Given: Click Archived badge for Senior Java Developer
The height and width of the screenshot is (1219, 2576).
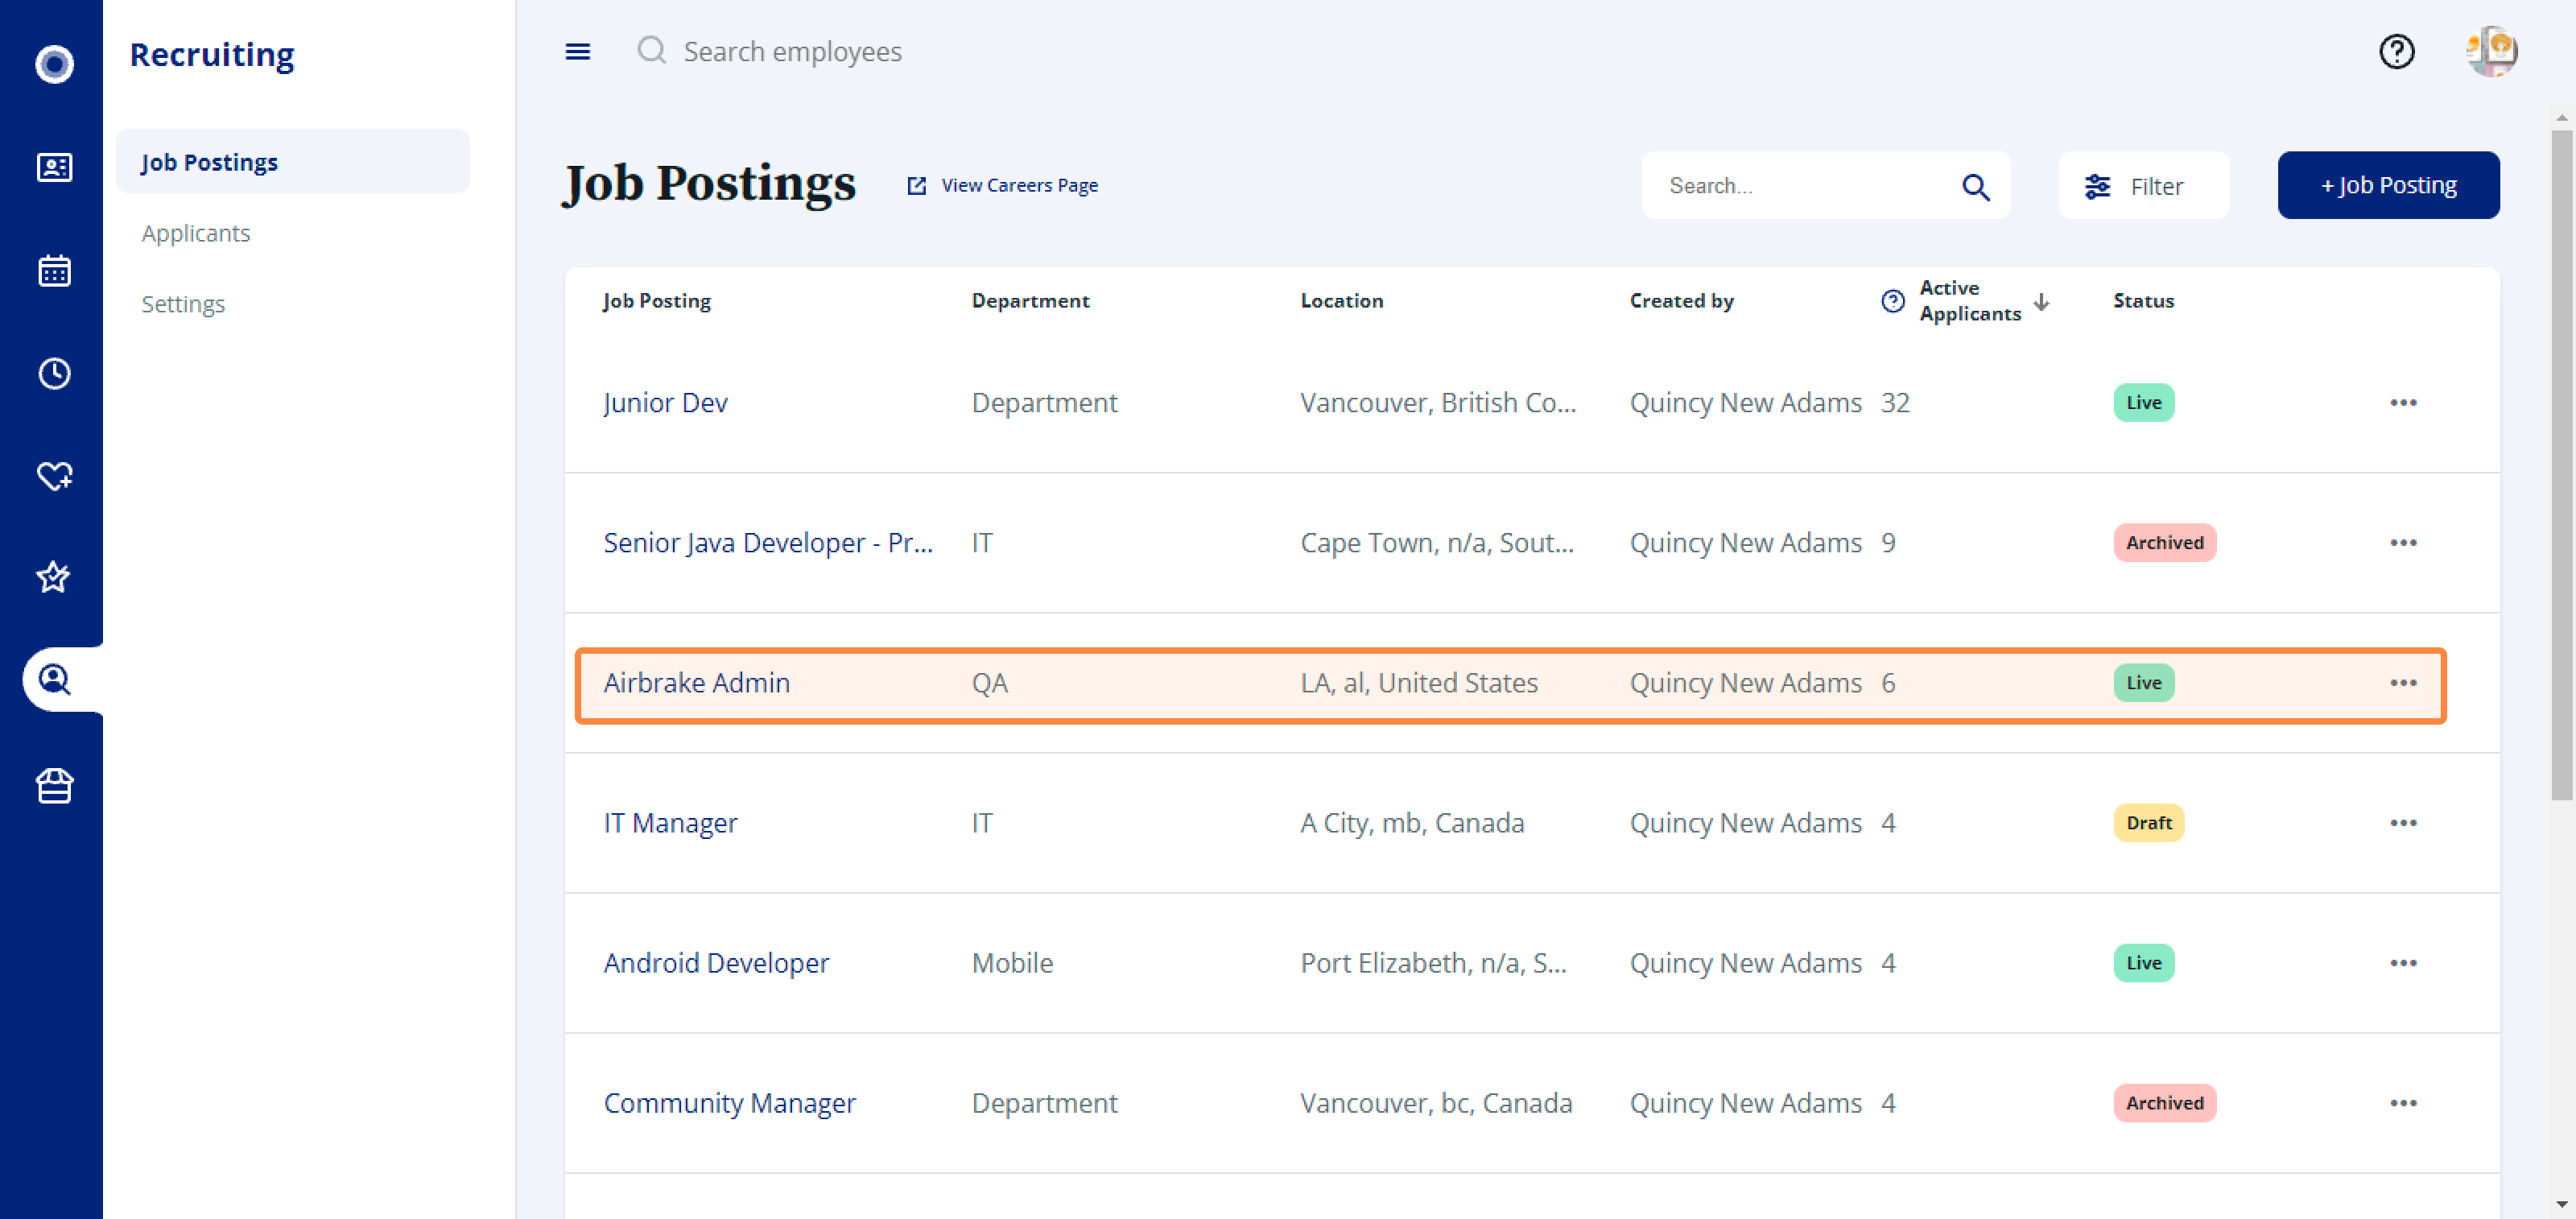Looking at the screenshot, I should tap(2164, 543).
